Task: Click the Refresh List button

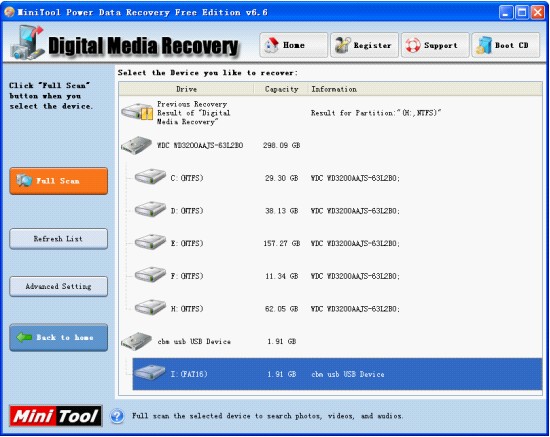Action: (x=59, y=239)
